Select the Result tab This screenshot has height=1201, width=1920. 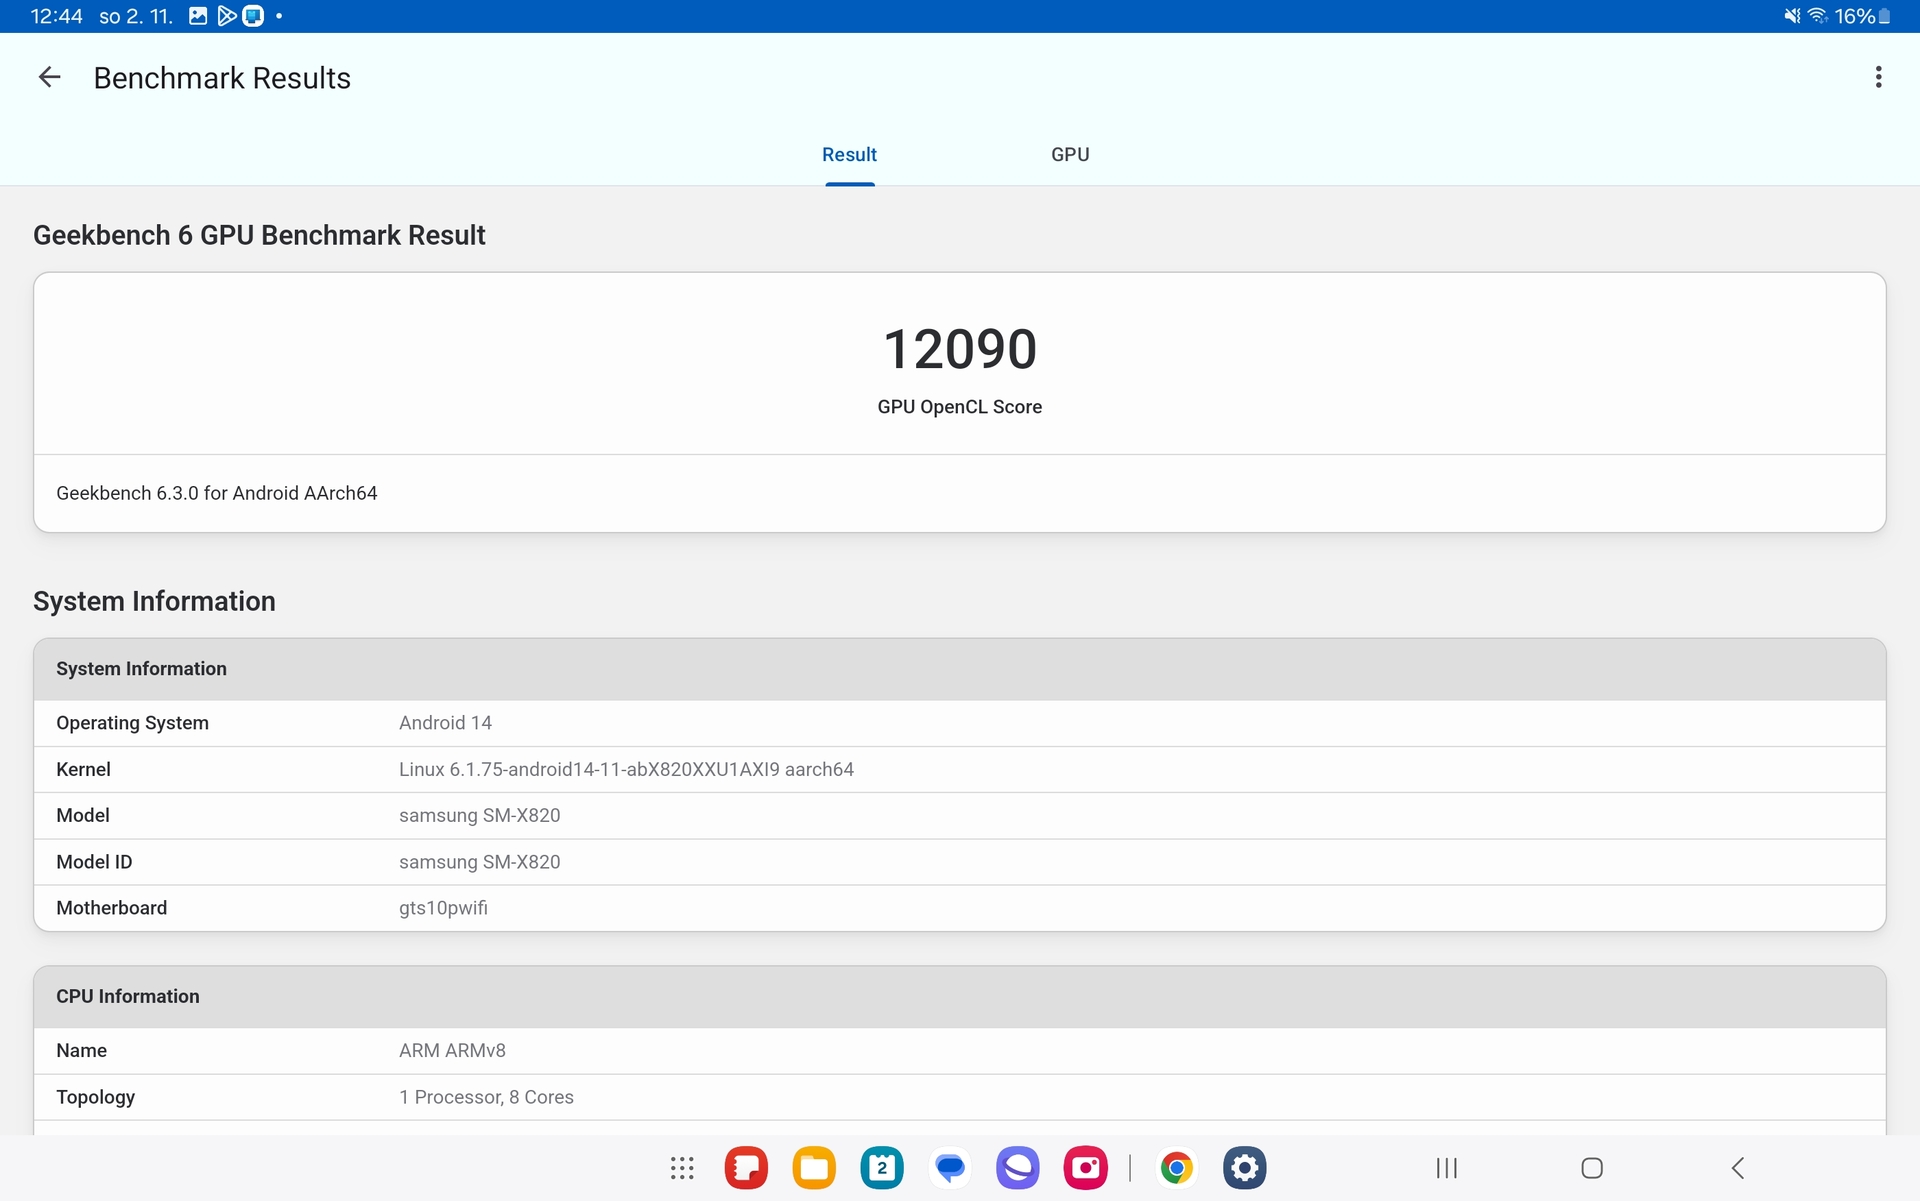tap(849, 154)
